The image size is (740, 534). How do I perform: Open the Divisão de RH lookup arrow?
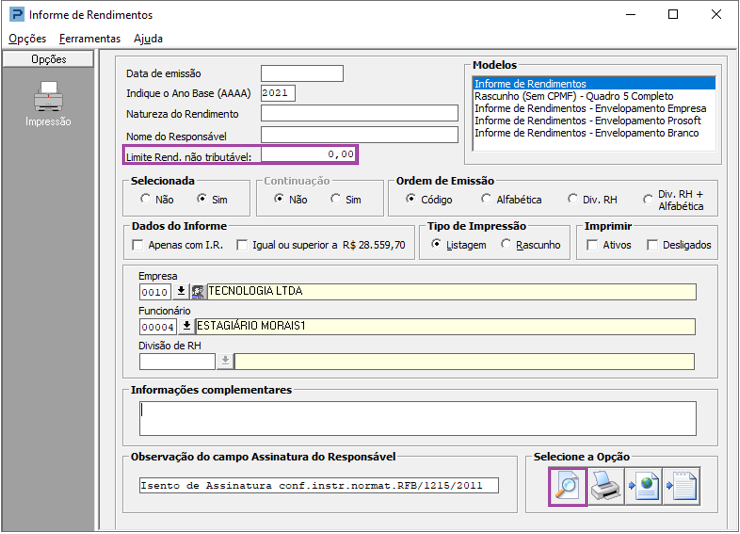click(226, 362)
